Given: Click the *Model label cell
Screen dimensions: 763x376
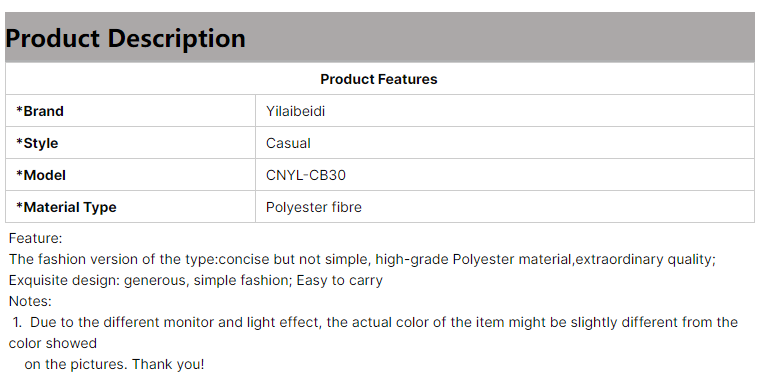Looking at the screenshot, I should tap(130, 175).
